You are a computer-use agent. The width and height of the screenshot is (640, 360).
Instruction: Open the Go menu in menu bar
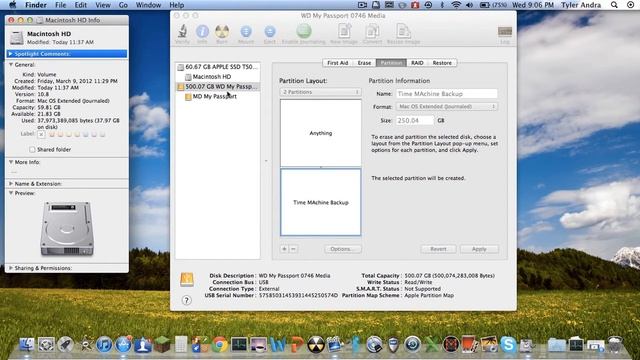tap(123, 5)
